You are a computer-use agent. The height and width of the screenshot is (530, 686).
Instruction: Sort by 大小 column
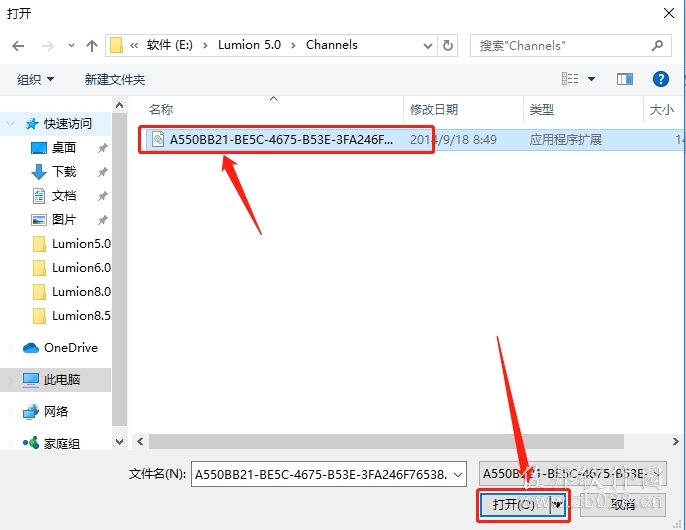pyautogui.click(x=662, y=109)
